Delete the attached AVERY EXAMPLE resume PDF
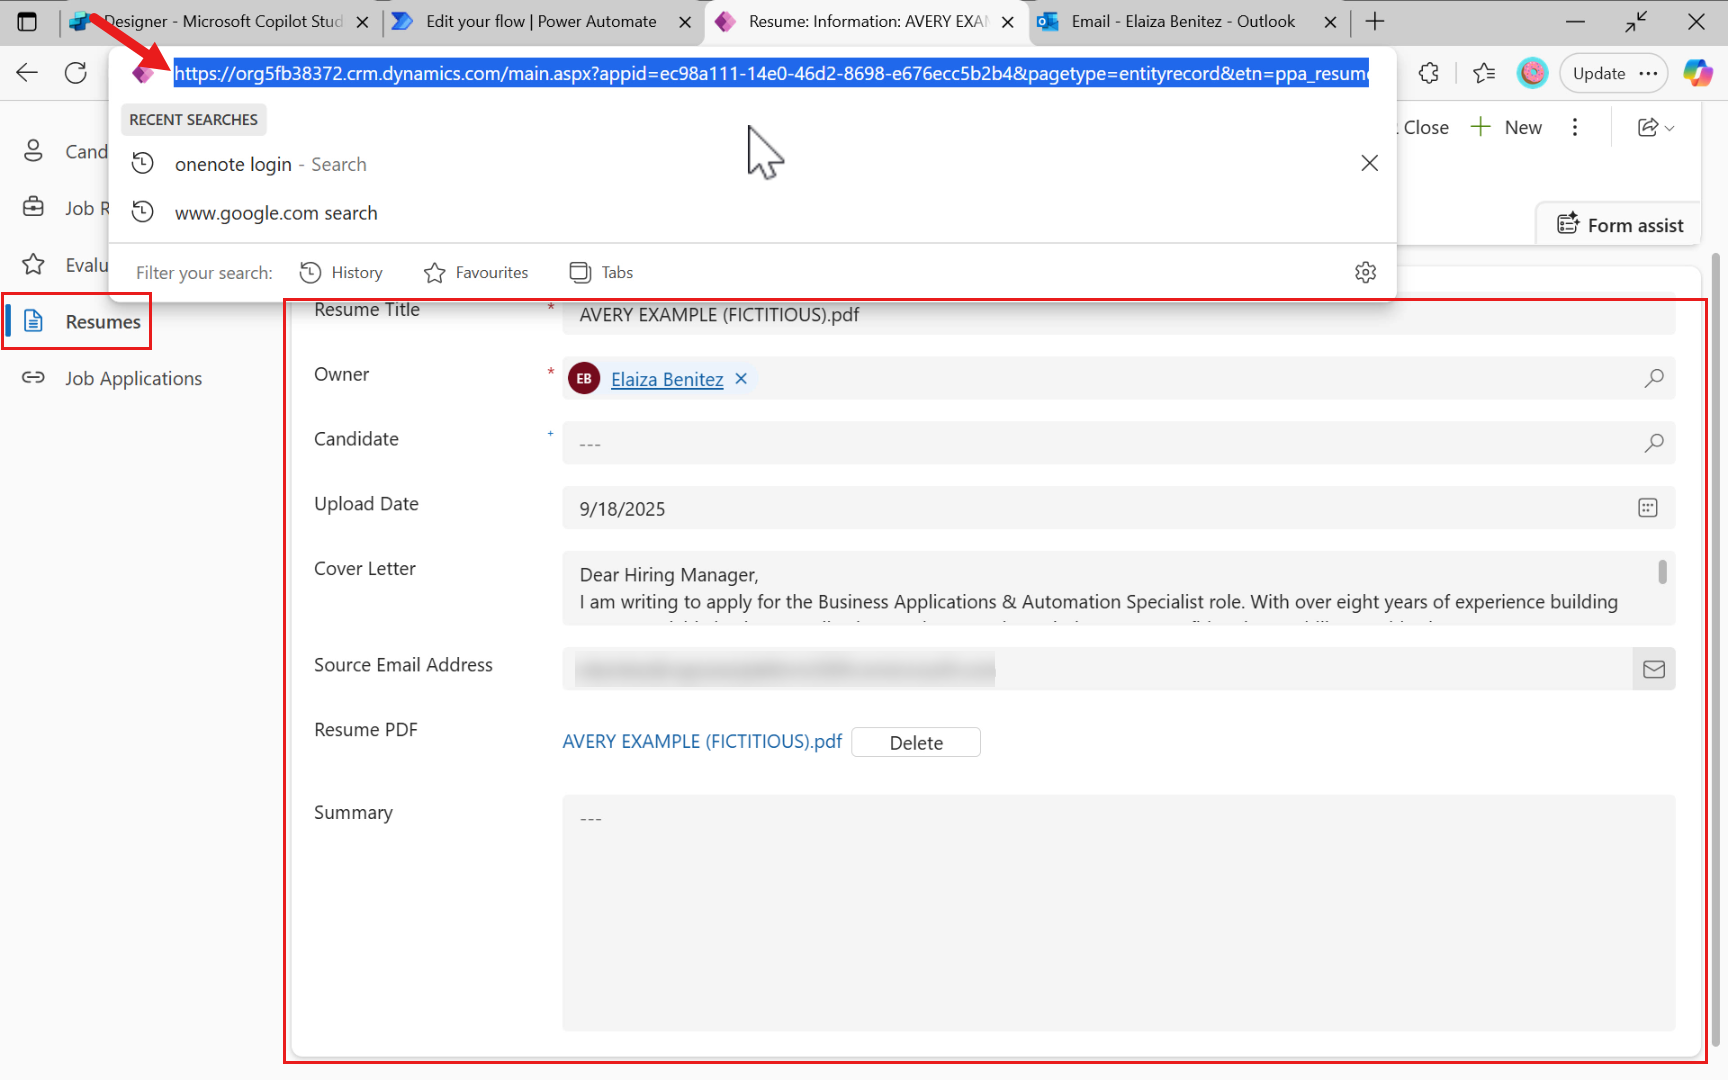Image resolution: width=1728 pixels, height=1080 pixels. [915, 742]
